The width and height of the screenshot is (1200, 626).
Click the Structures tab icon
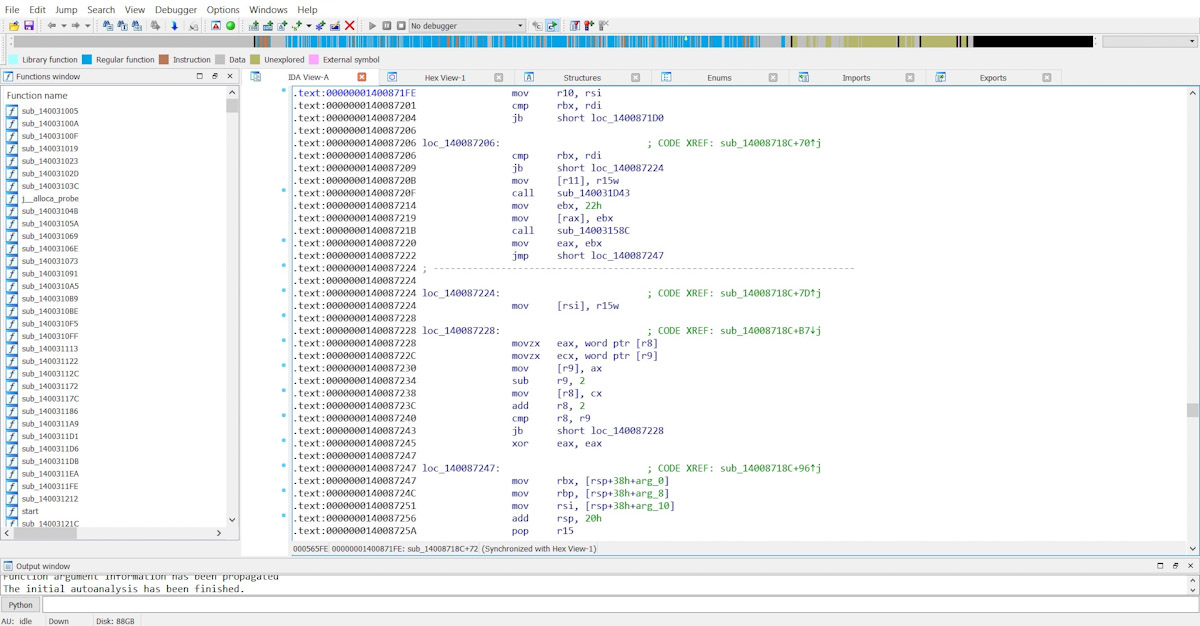pyautogui.click(x=529, y=77)
